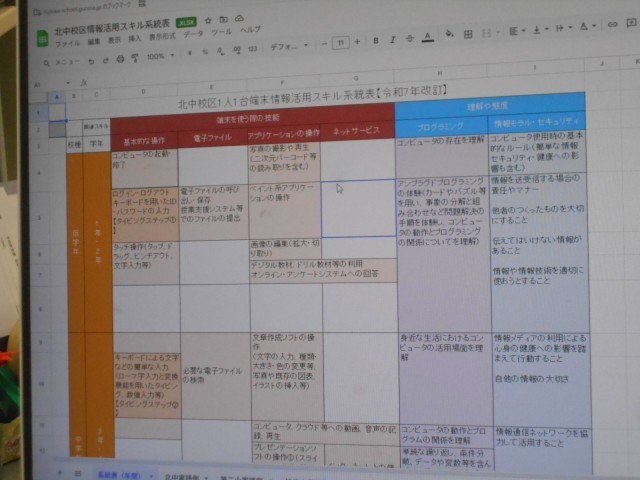Image resolution: width=640 pixels, height=480 pixels.
Task: Open the text color picker
Action: [428, 38]
